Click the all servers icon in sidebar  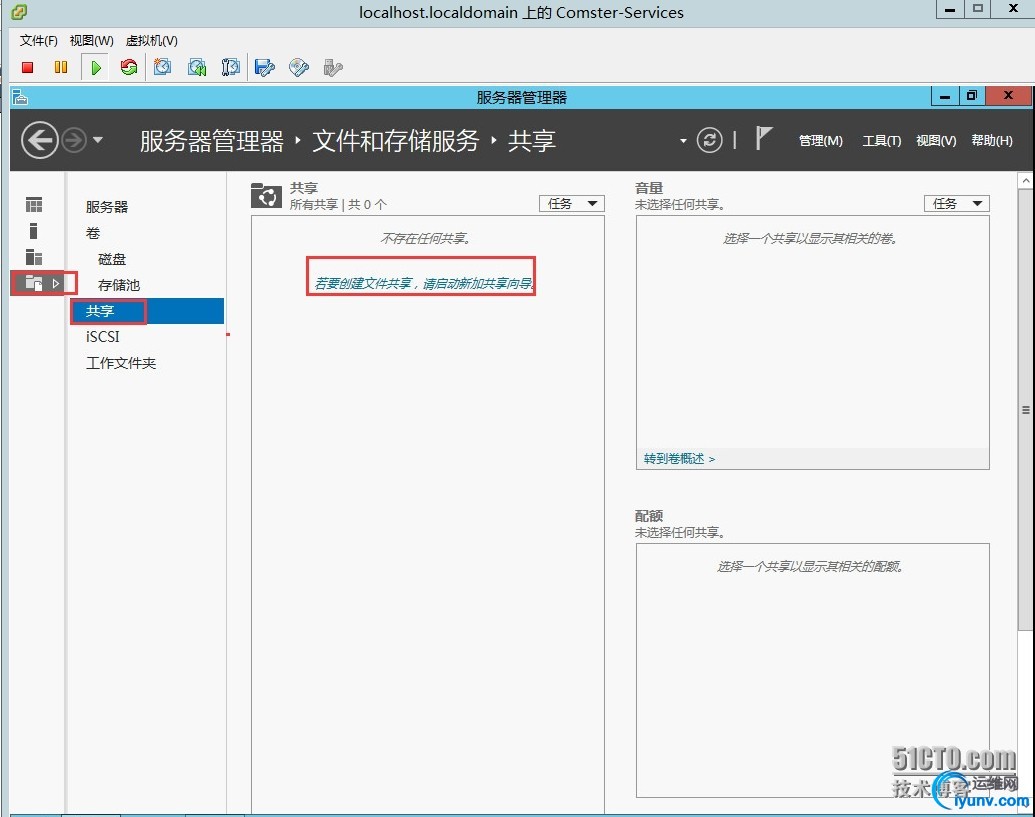point(34,257)
